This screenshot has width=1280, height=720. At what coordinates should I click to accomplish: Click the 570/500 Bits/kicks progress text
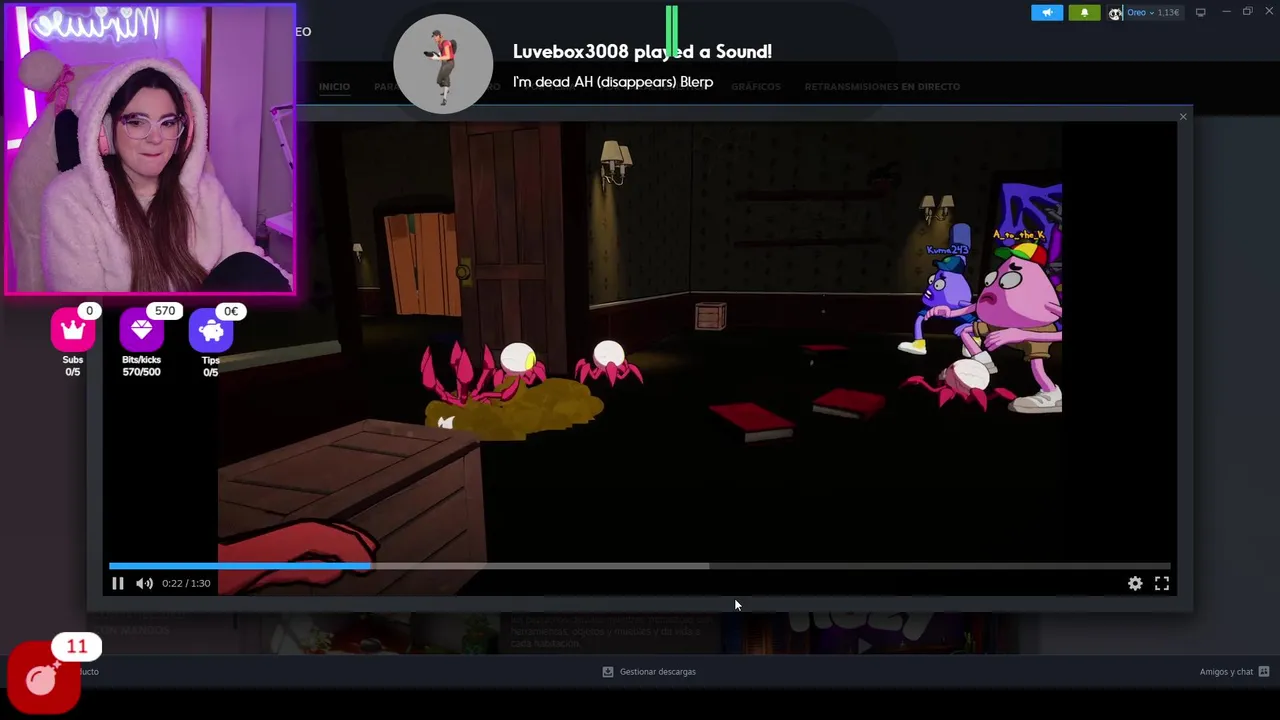[x=141, y=372]
